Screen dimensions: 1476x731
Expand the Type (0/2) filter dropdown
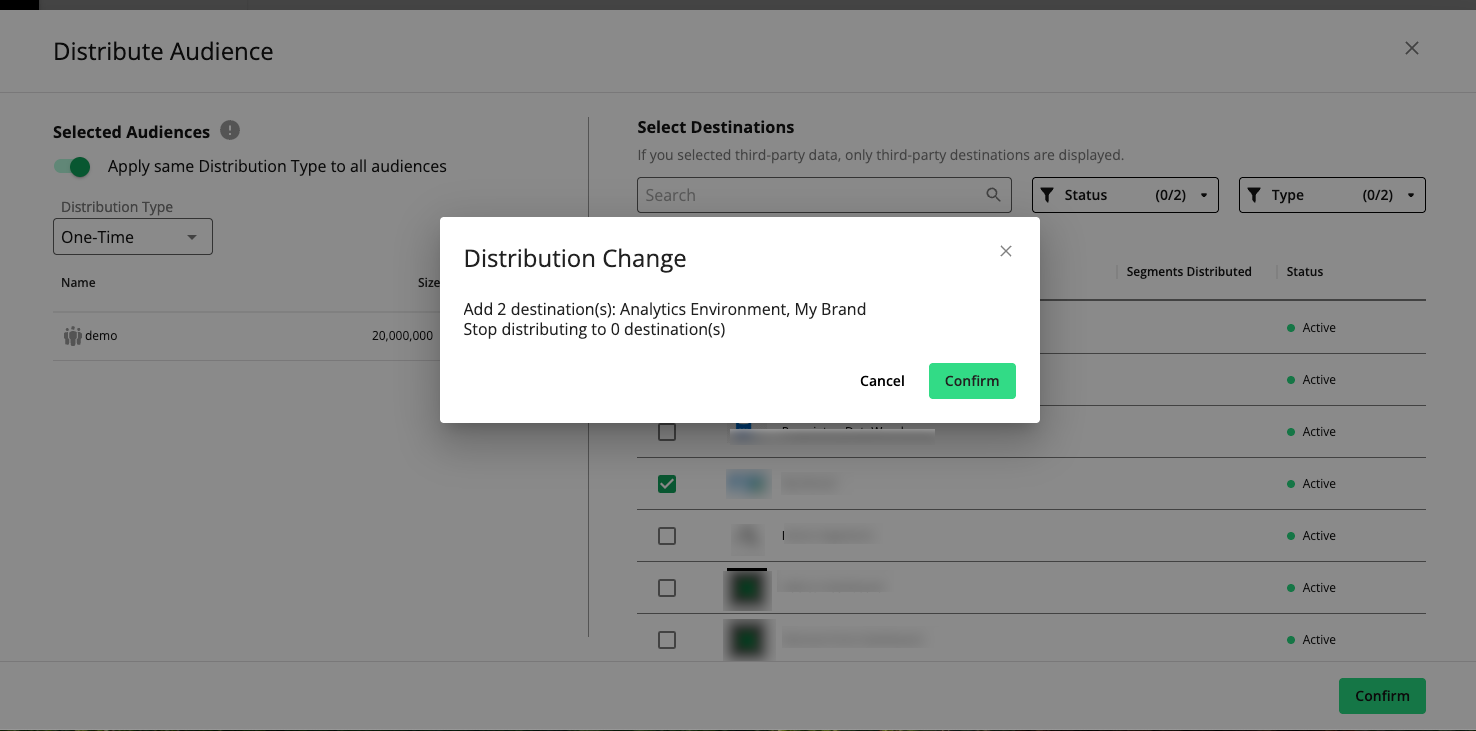[x=1410, y=194]
